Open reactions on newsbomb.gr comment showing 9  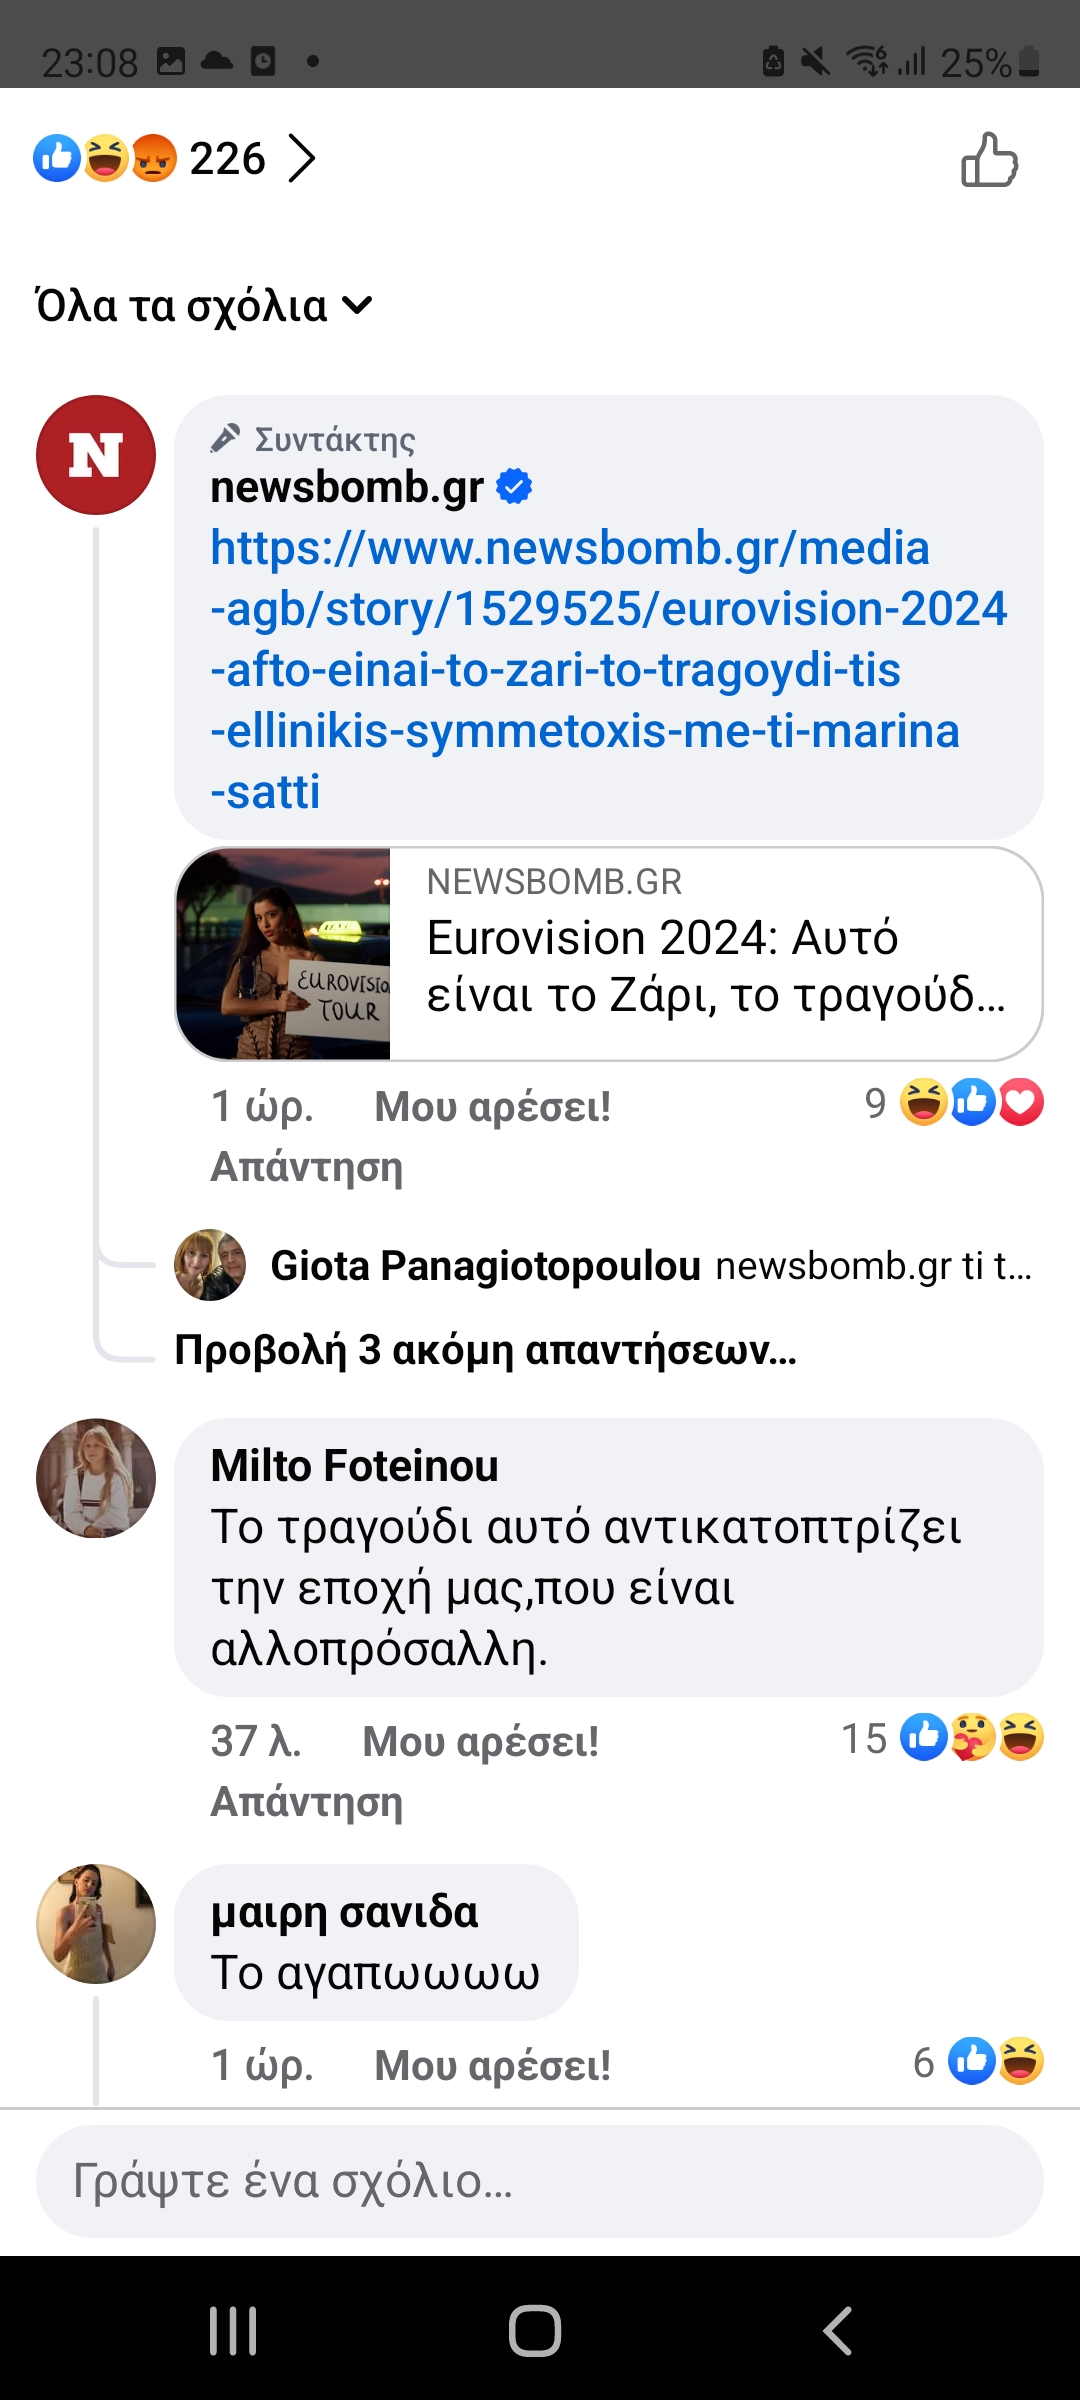tap(955, 1103)
